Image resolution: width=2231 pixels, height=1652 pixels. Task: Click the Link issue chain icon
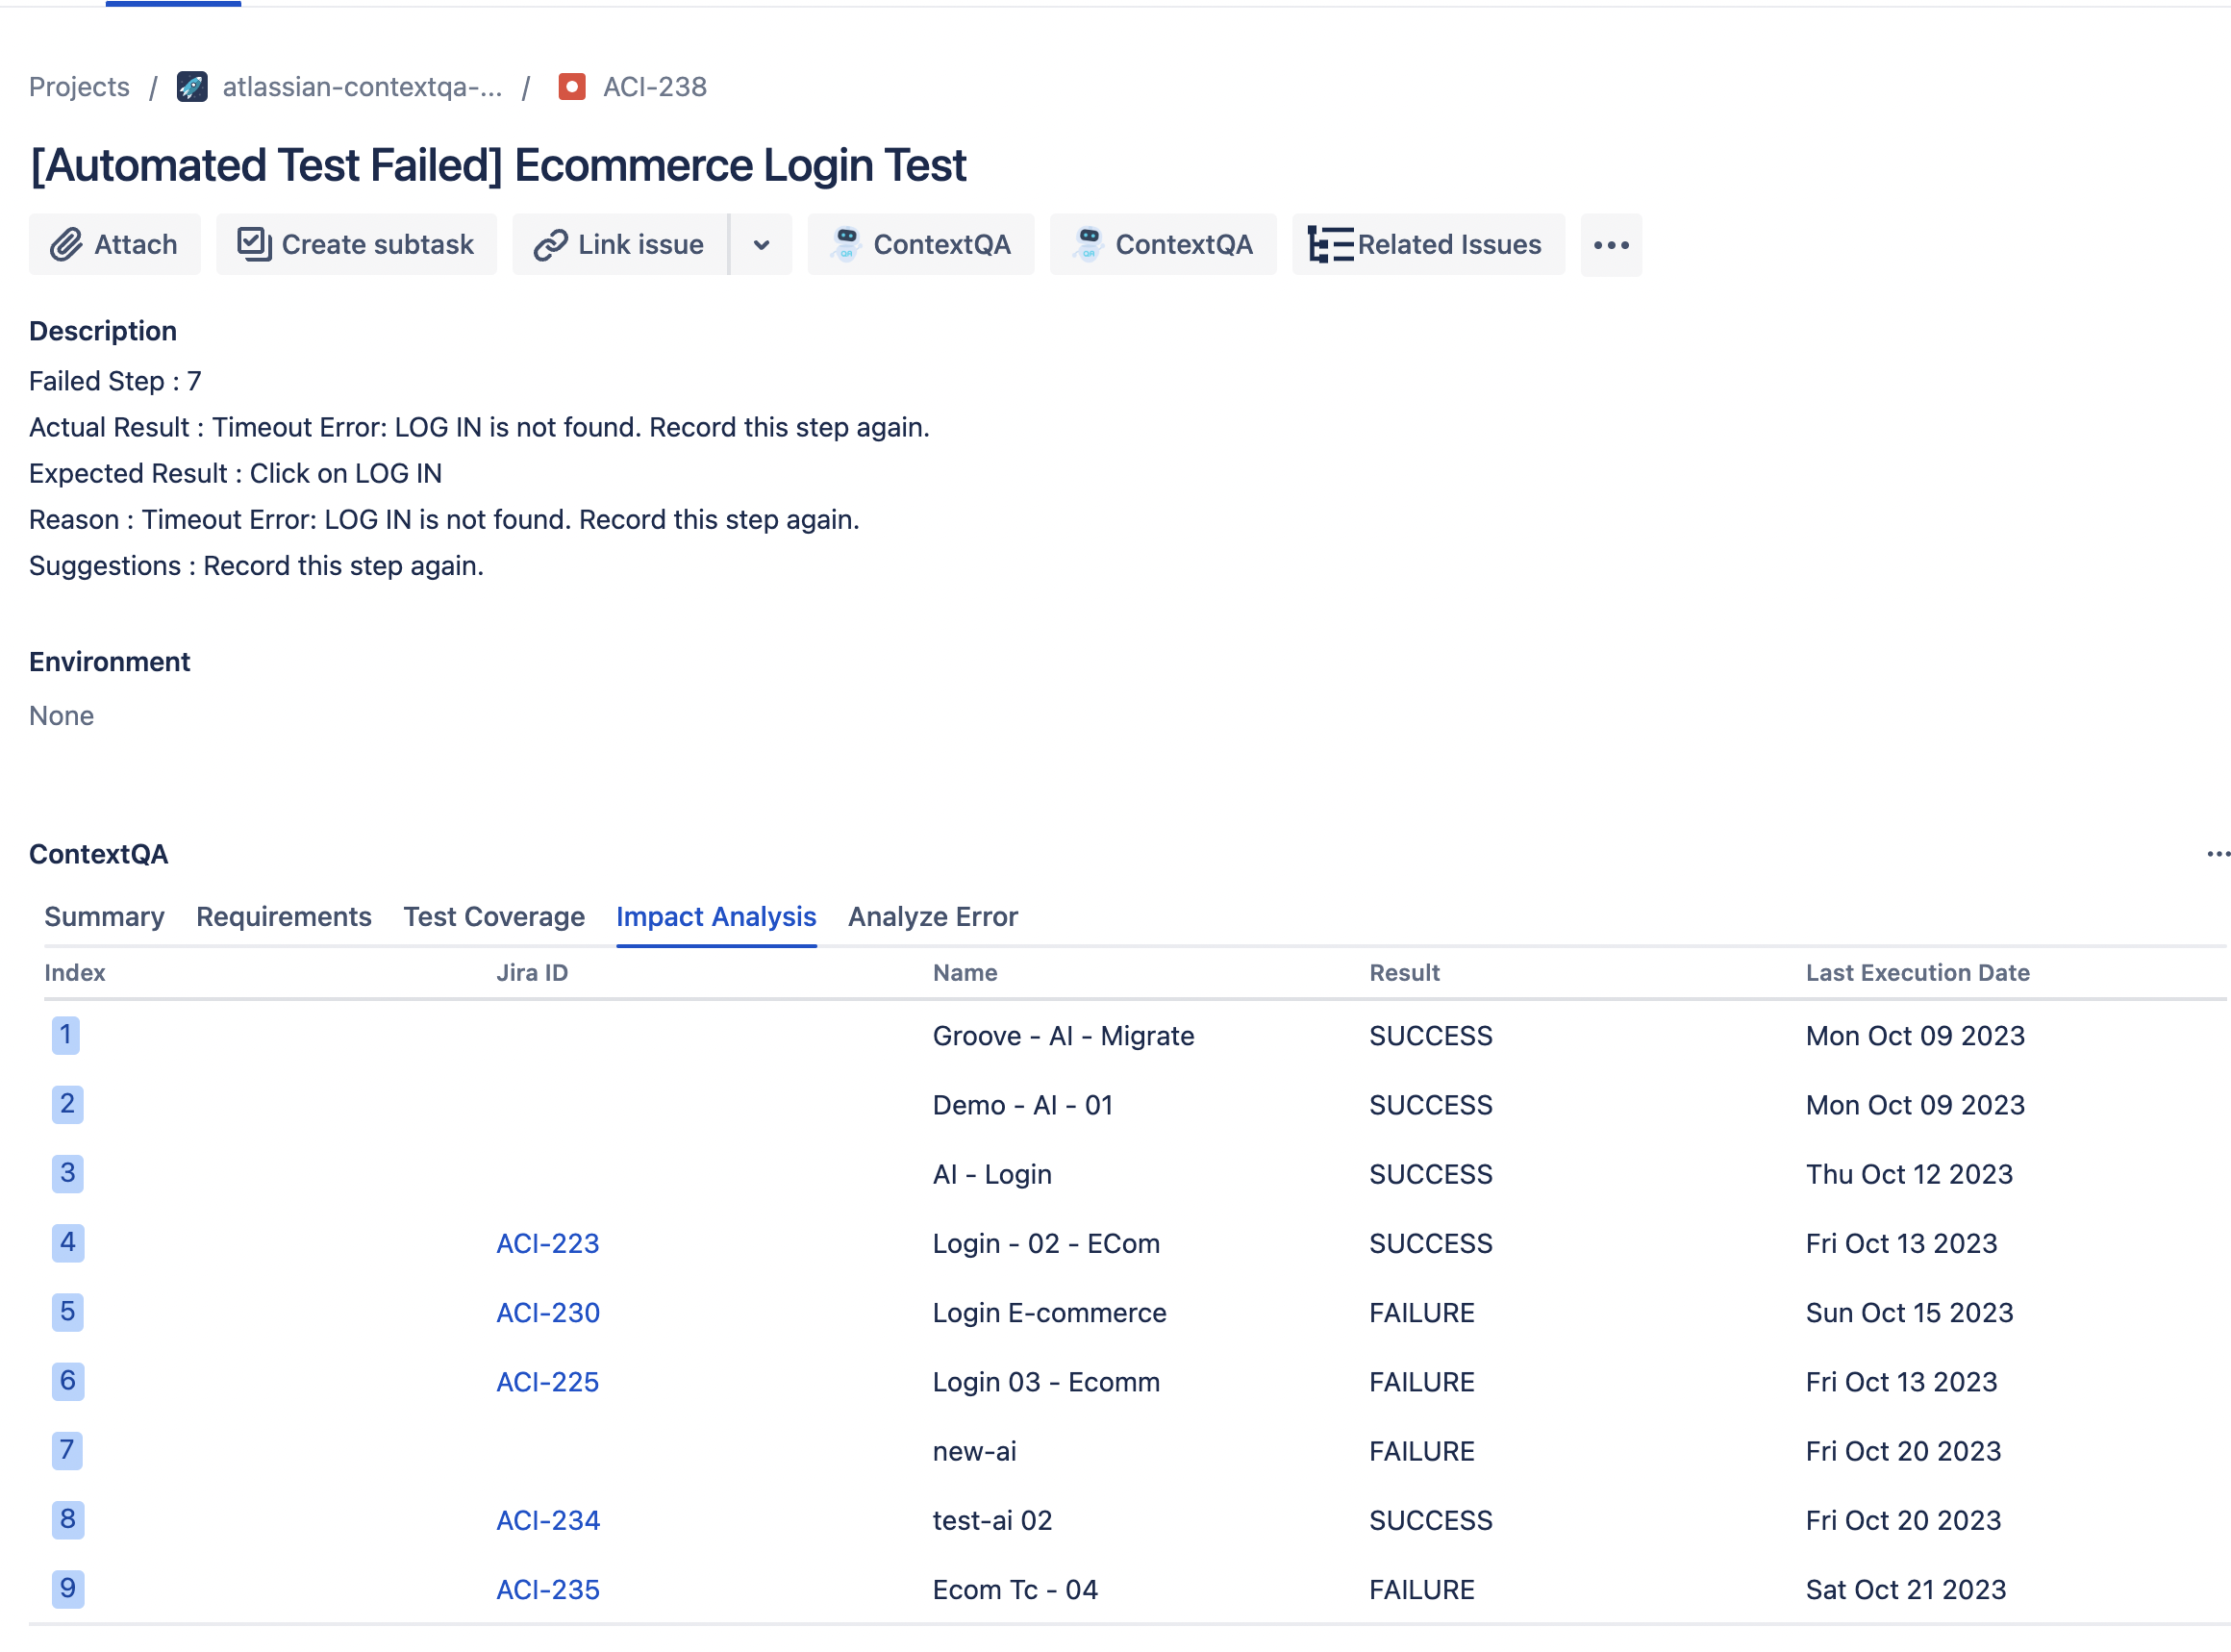(x=550, y=245)
